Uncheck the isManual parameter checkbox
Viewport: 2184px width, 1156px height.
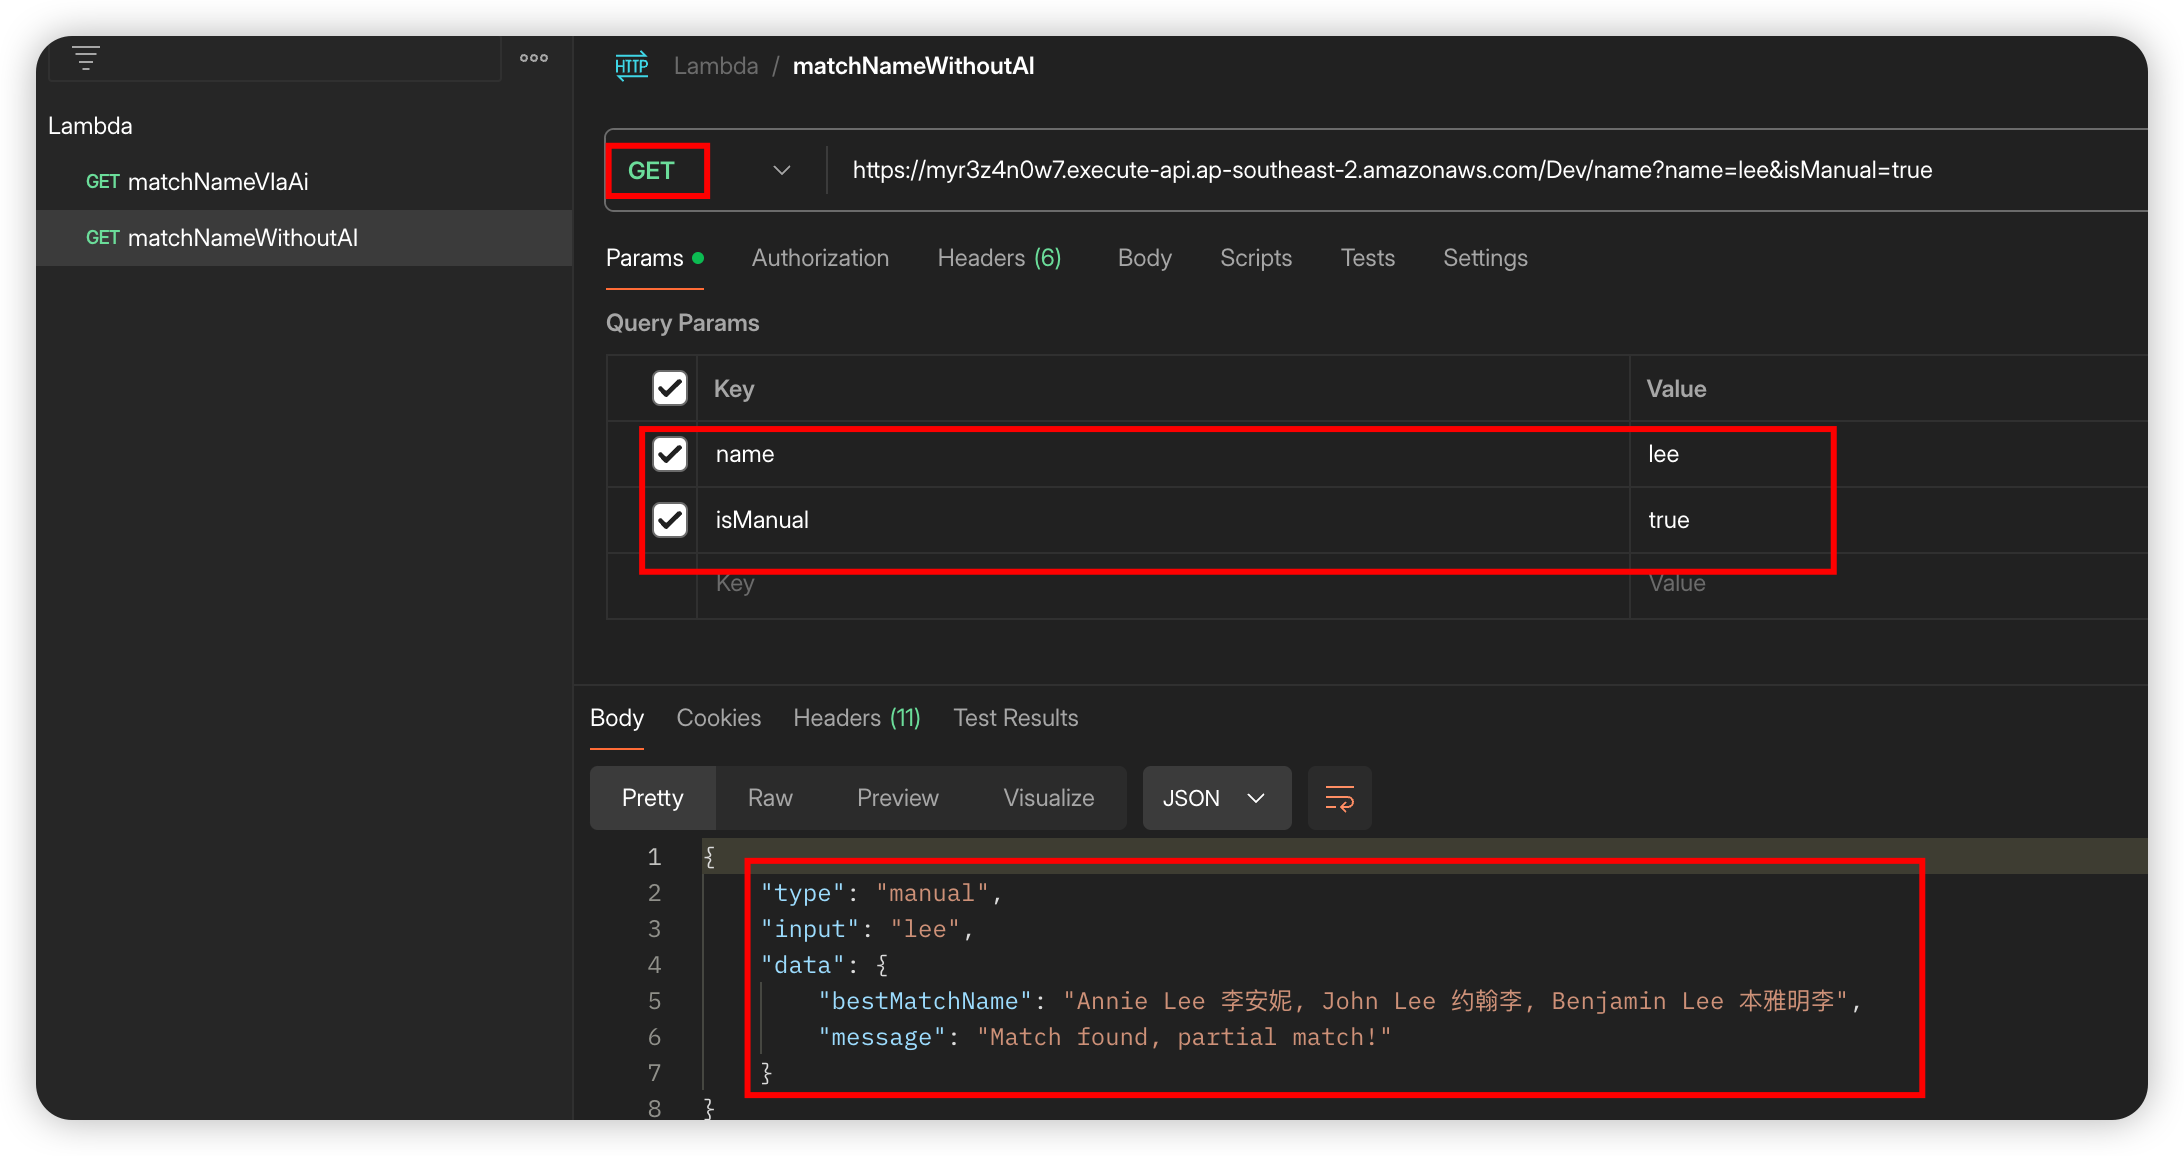coord(670,520)
